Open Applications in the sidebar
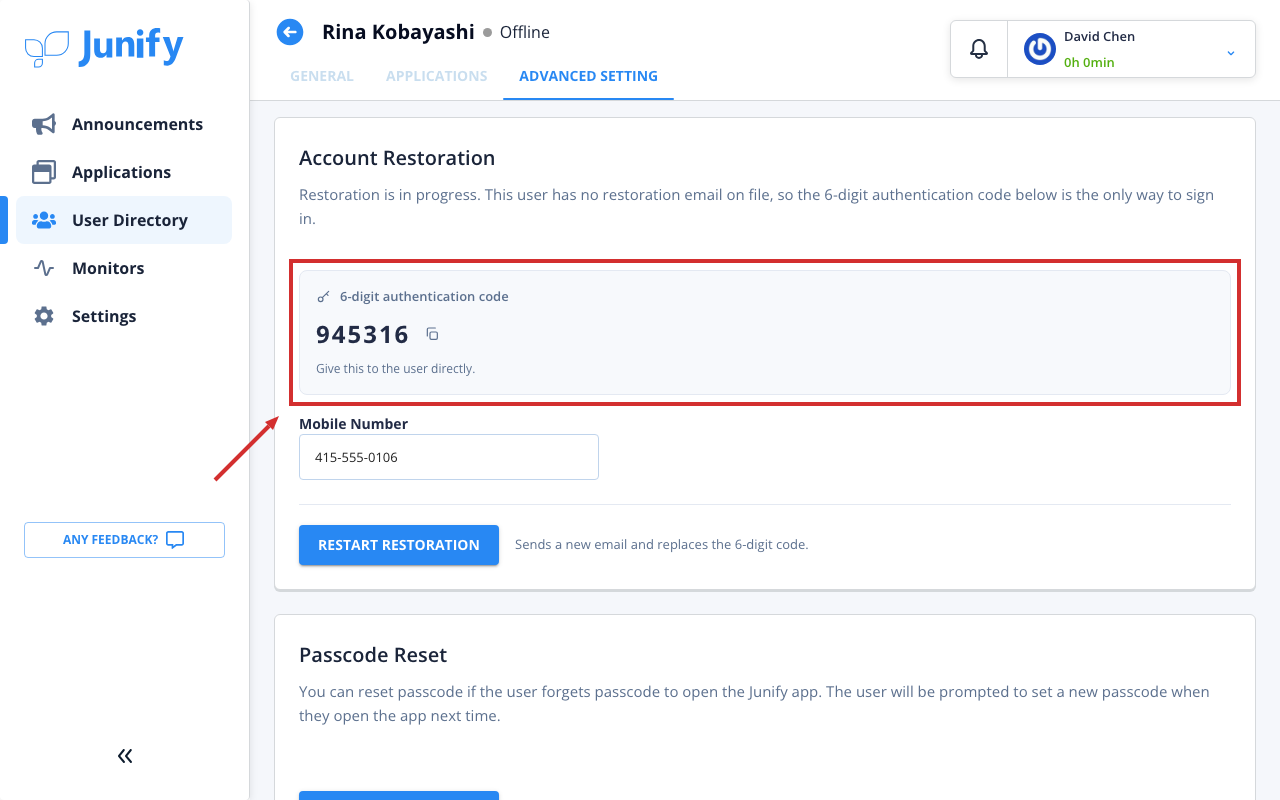 [124, 172]
